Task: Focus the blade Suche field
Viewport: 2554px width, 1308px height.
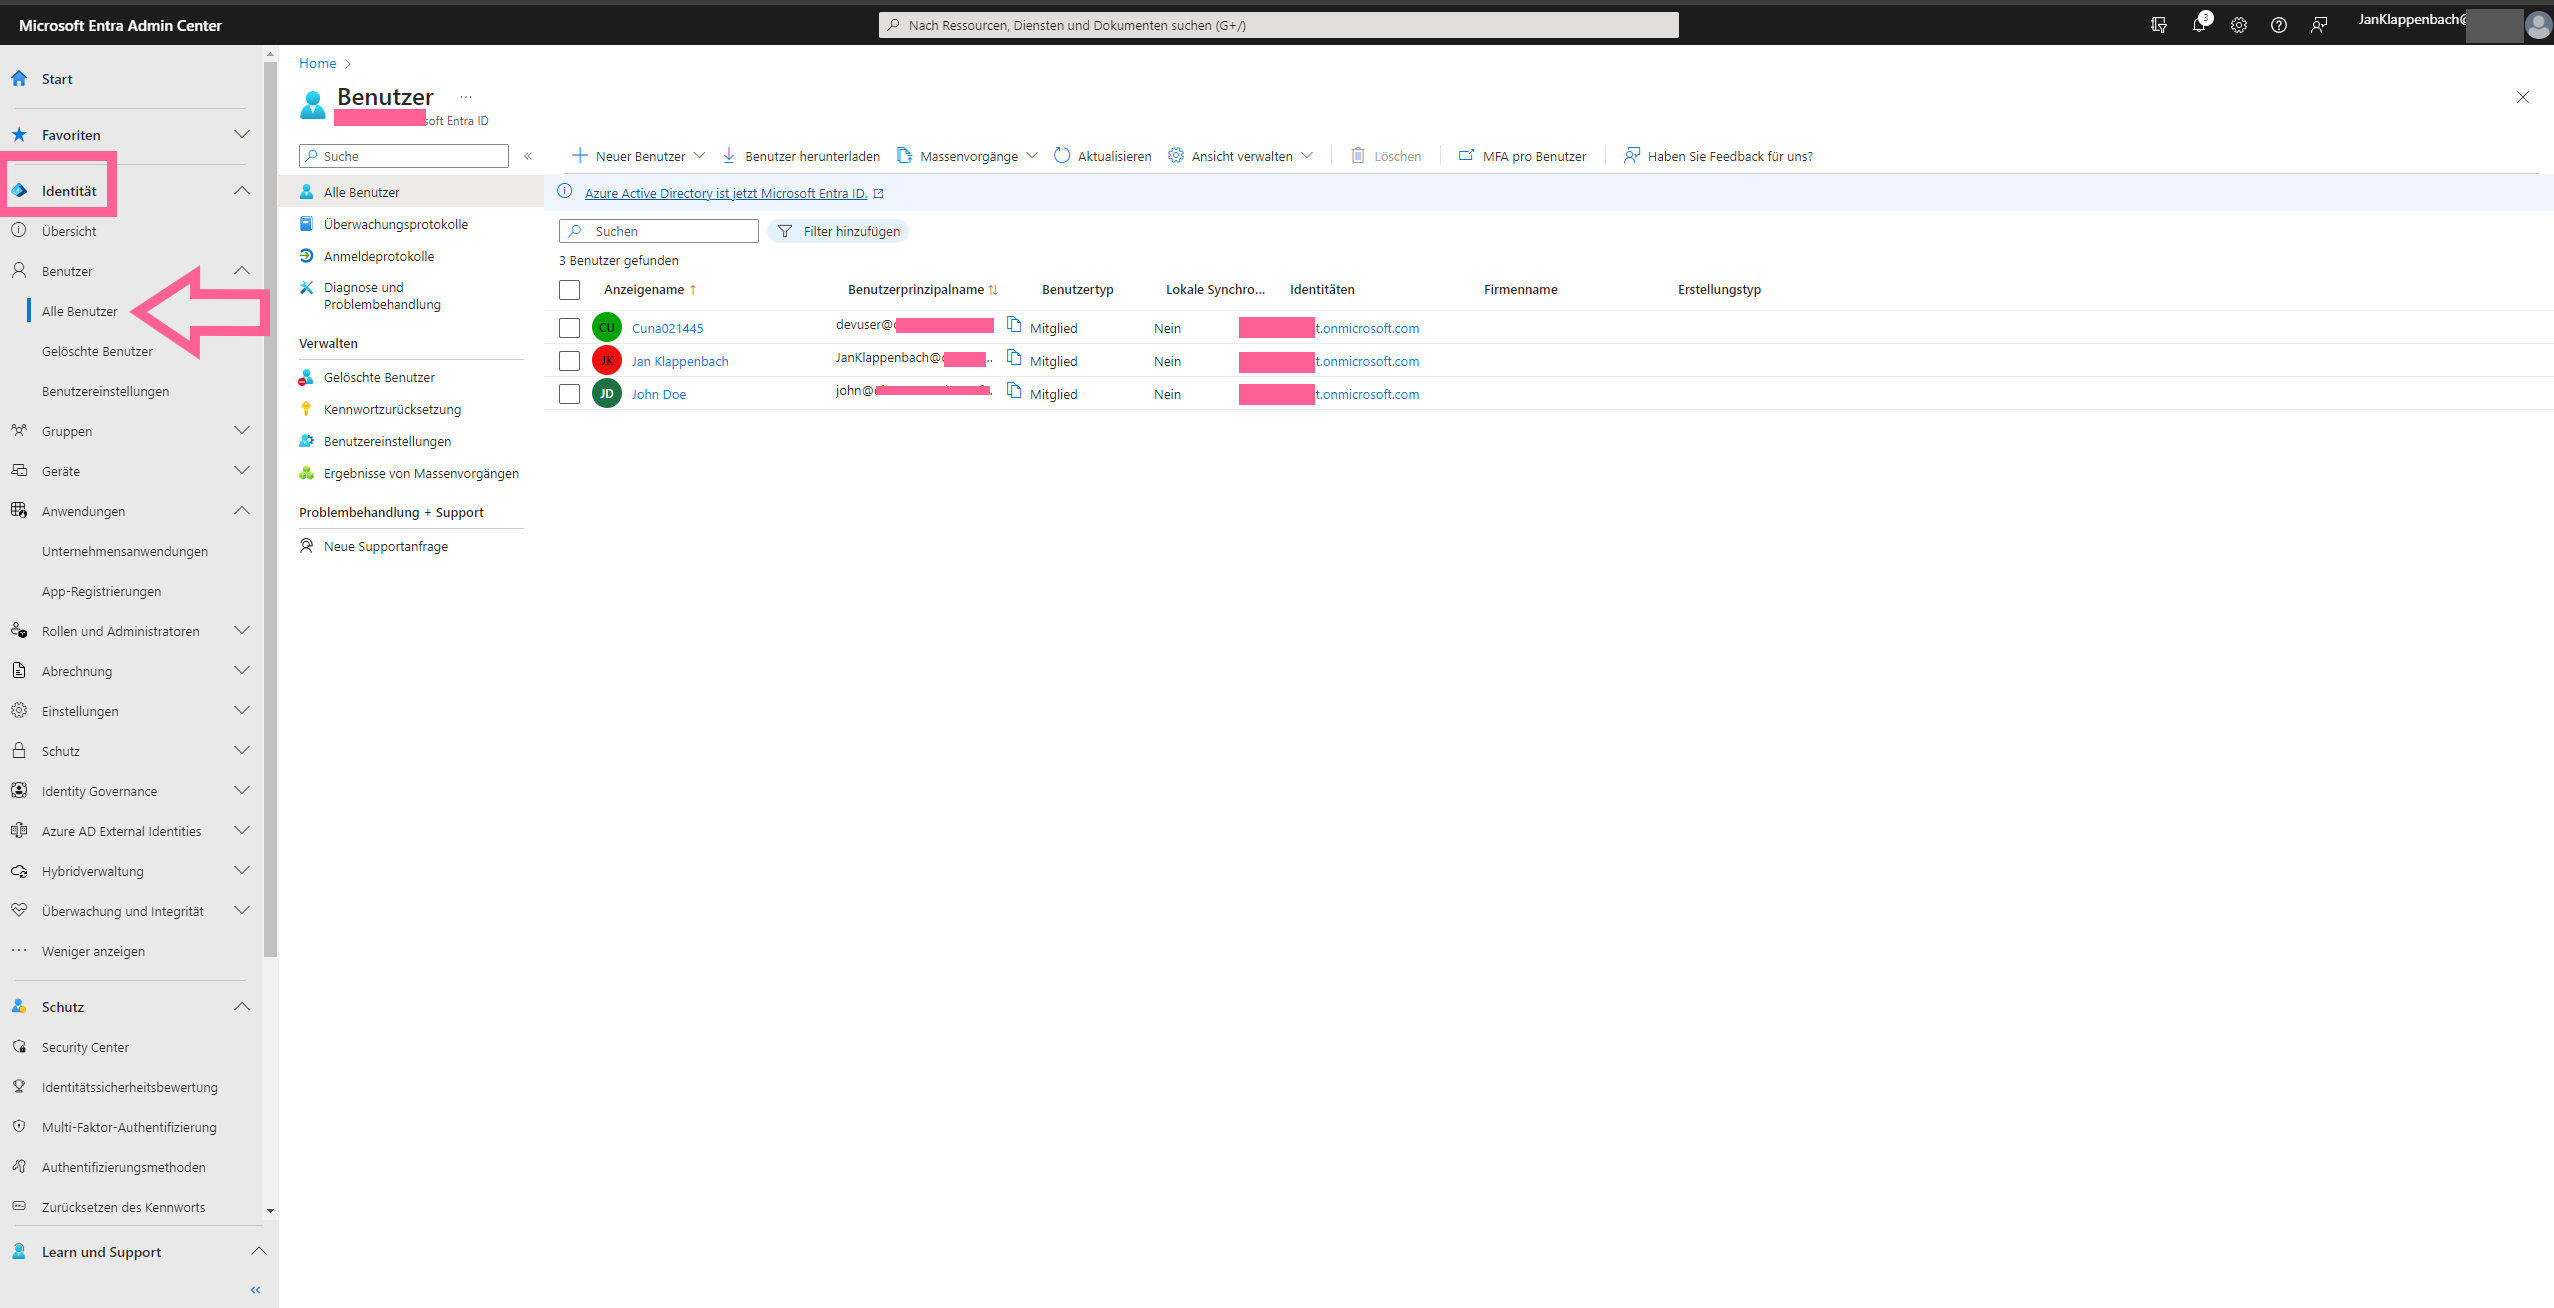Action: pyautogui.click(x=404, y=156)
